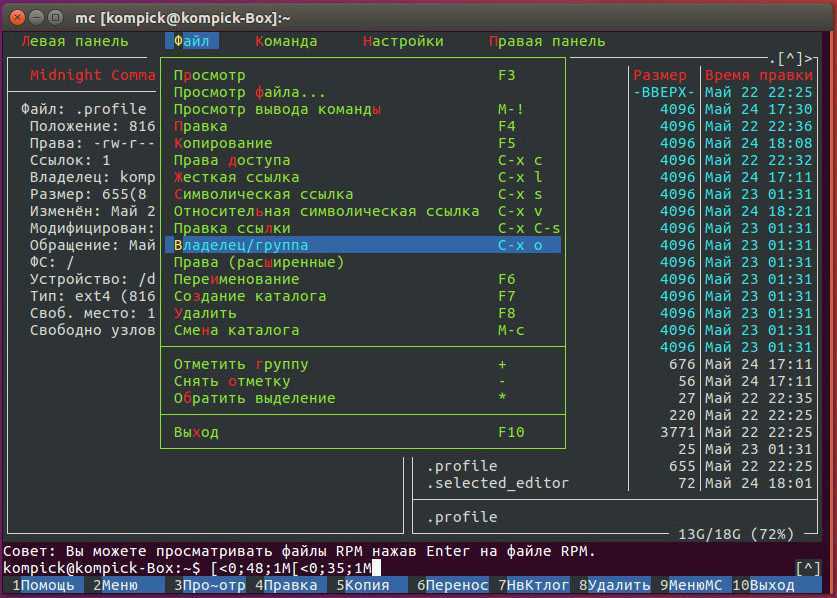Viewport: 837px width, 598px height.
Task: Choose Создание каталога from the menu
Action: pyautogui.click(x=250, y=296)
